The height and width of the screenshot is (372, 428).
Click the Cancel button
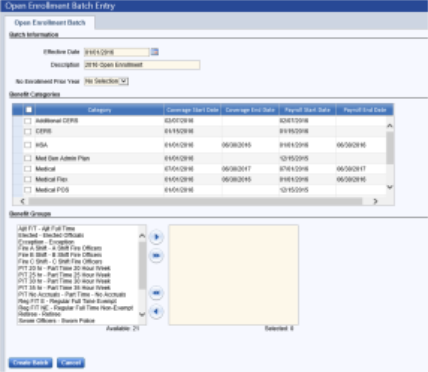click(71, 363)
